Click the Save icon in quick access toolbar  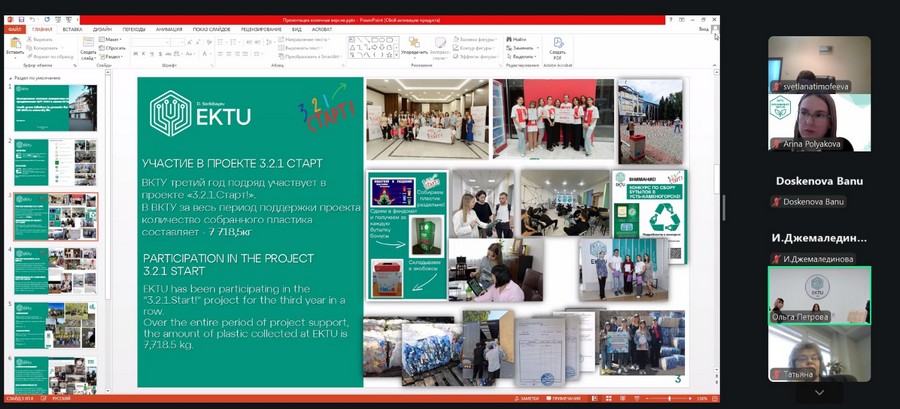pyautogui.click(x=19, y=19)
